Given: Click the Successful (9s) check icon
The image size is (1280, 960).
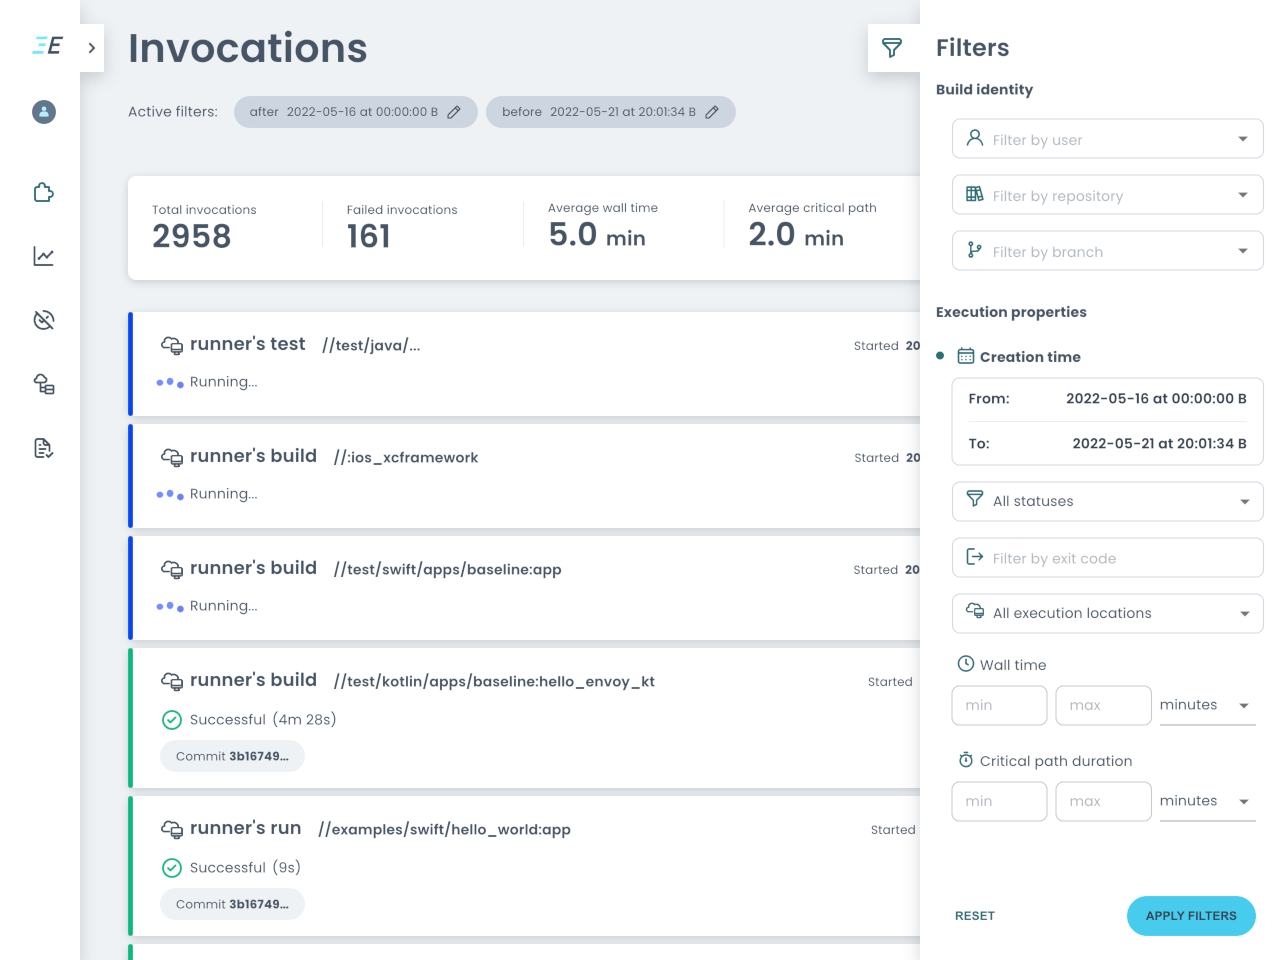Looking at the screenshot, I should [x=172, y=868].
